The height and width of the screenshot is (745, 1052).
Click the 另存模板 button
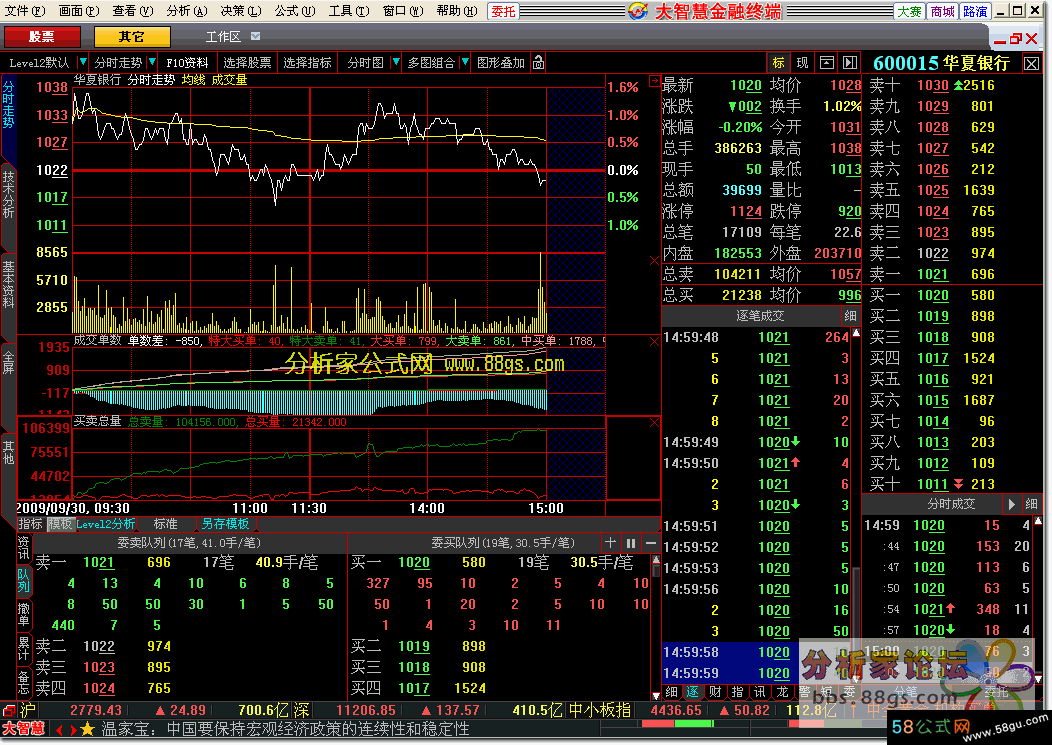pyautogui.click(x=225, y=523)
